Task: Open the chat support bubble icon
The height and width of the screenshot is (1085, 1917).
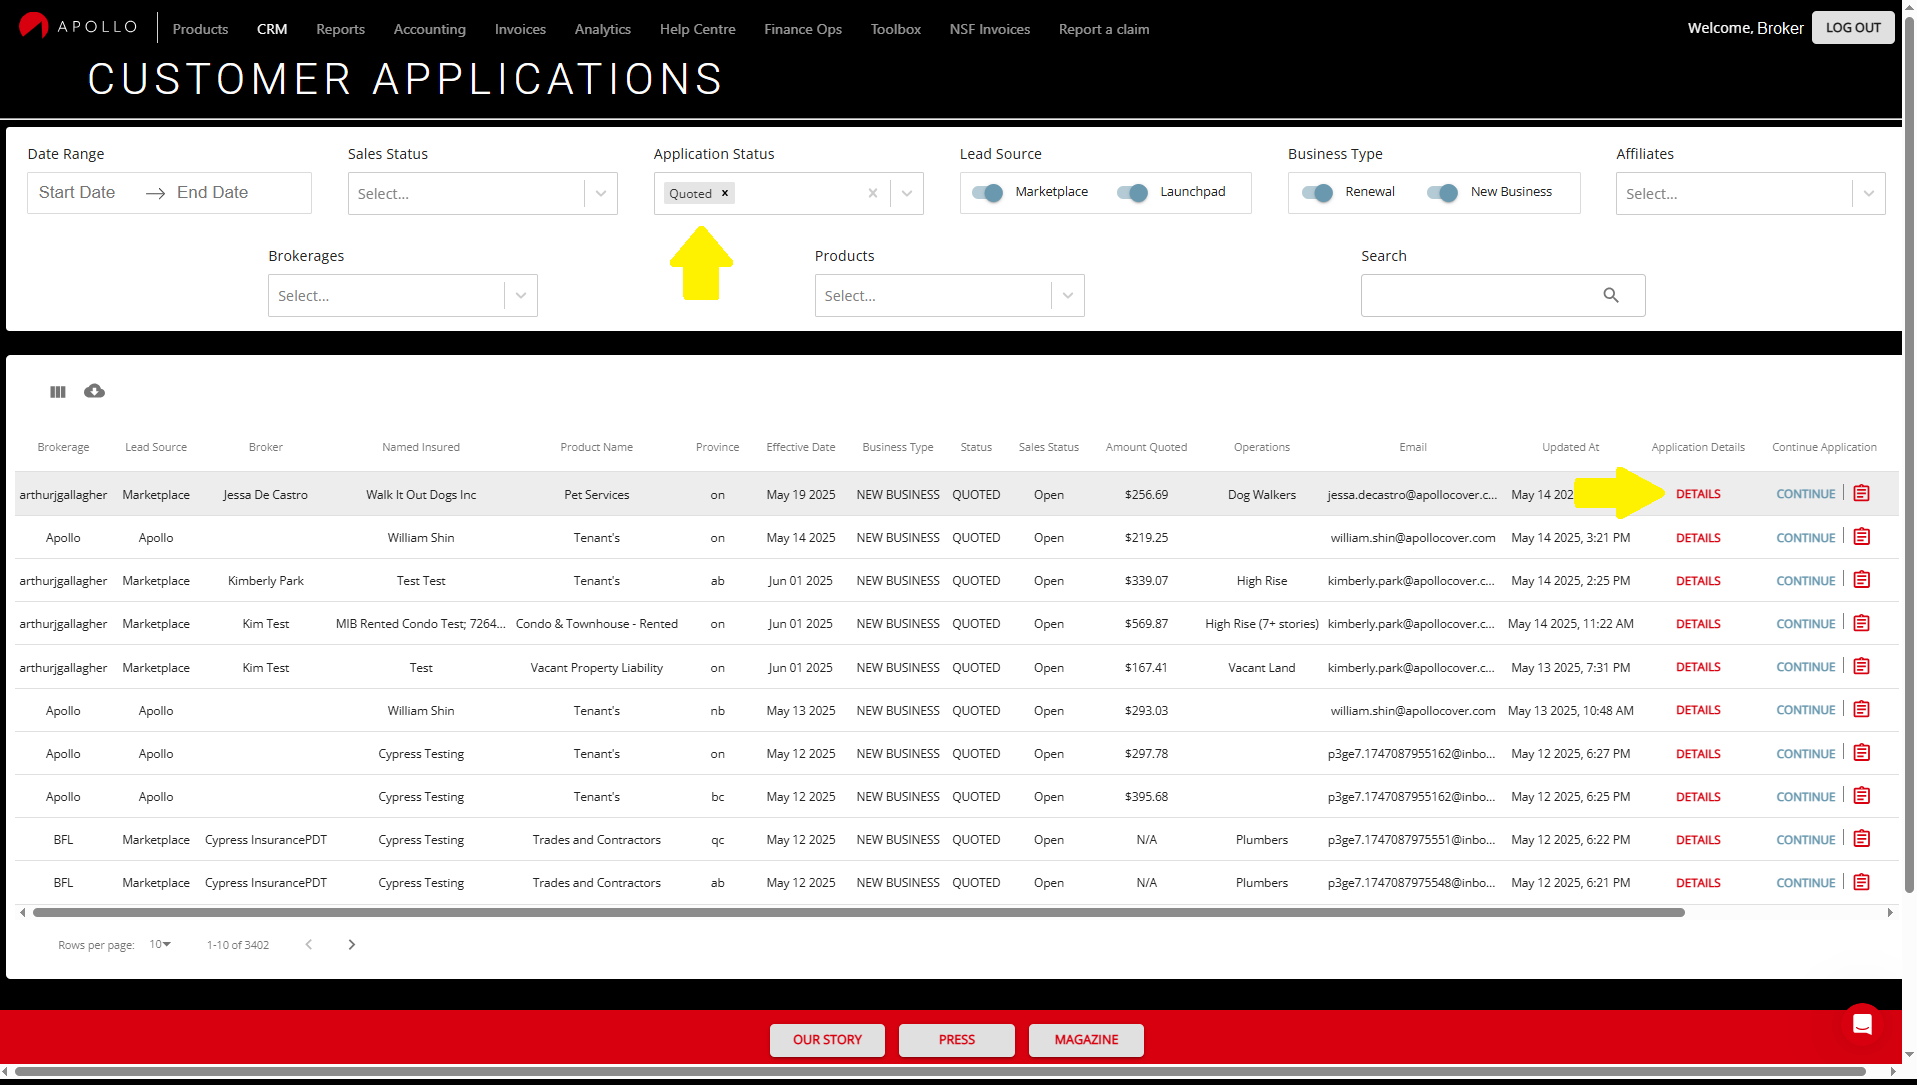Action: [x=1861, y=1023]
